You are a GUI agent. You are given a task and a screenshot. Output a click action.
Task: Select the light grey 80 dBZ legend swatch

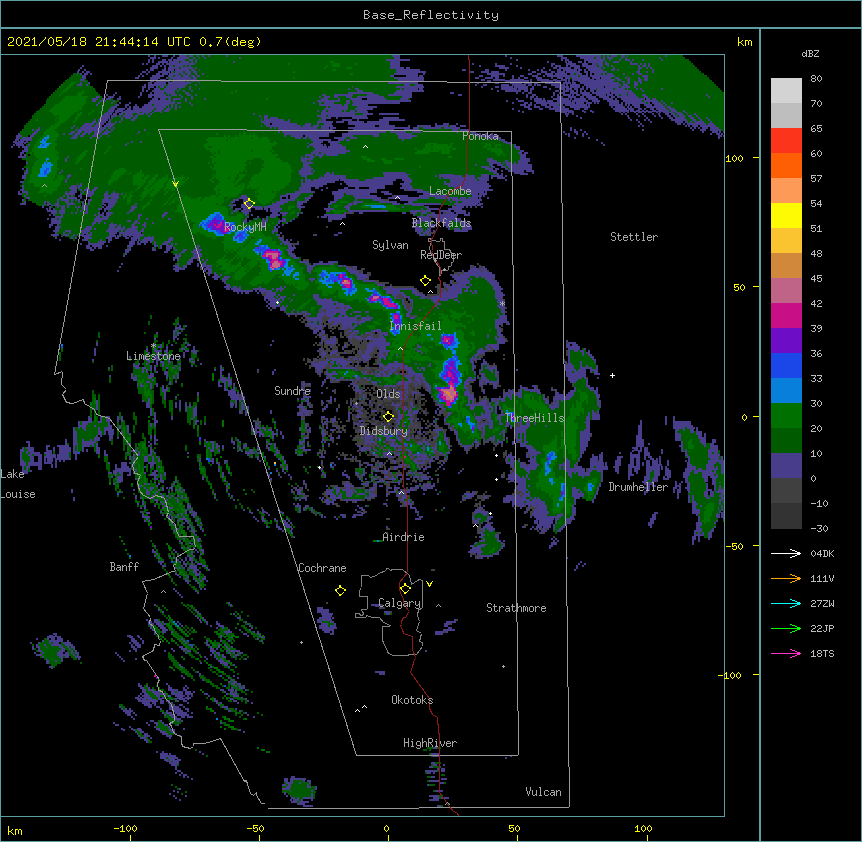pos(786,91)
